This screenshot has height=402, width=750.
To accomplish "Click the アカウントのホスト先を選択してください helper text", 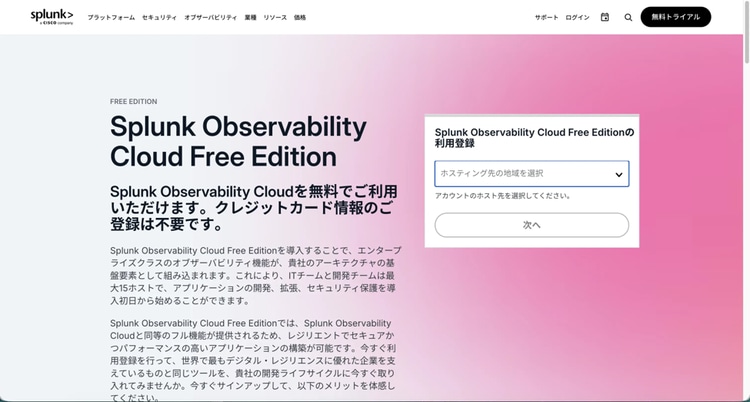I will (502, 196).
